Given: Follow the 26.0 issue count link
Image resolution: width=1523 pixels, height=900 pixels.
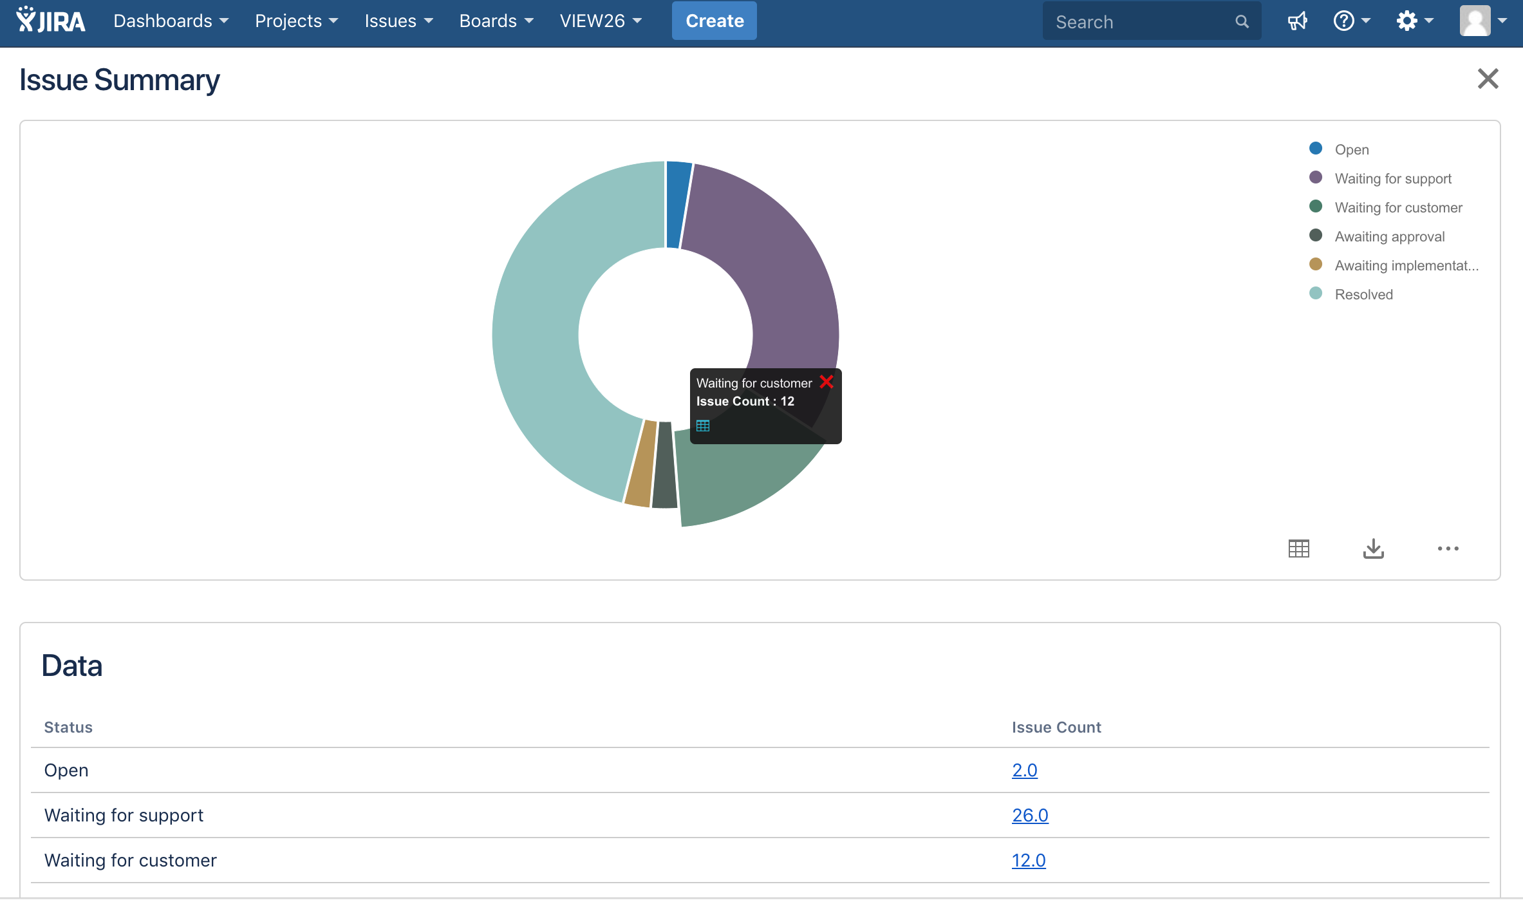Looking at the screenshot, I should click(x=1030, y=815).
